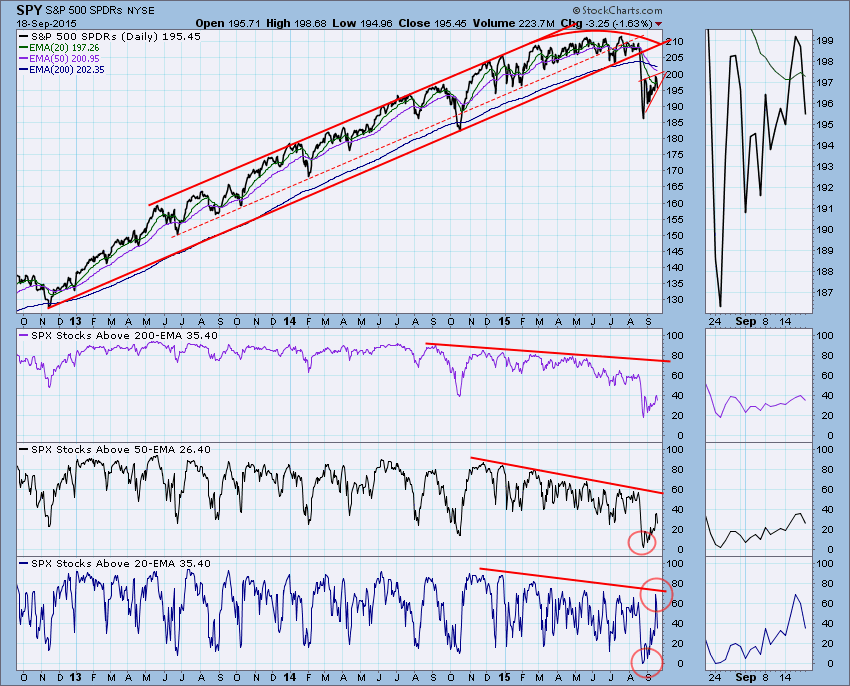
Task: Click the Volume 223.7M reading
Action: point(513,23)
